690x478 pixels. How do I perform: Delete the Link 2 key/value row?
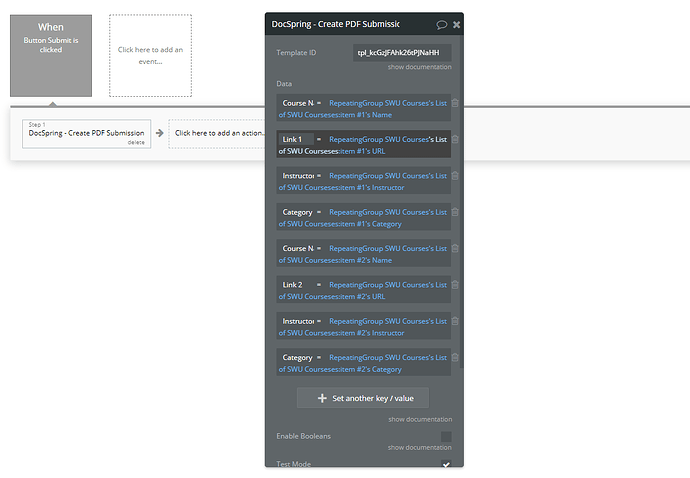point(455,285)
